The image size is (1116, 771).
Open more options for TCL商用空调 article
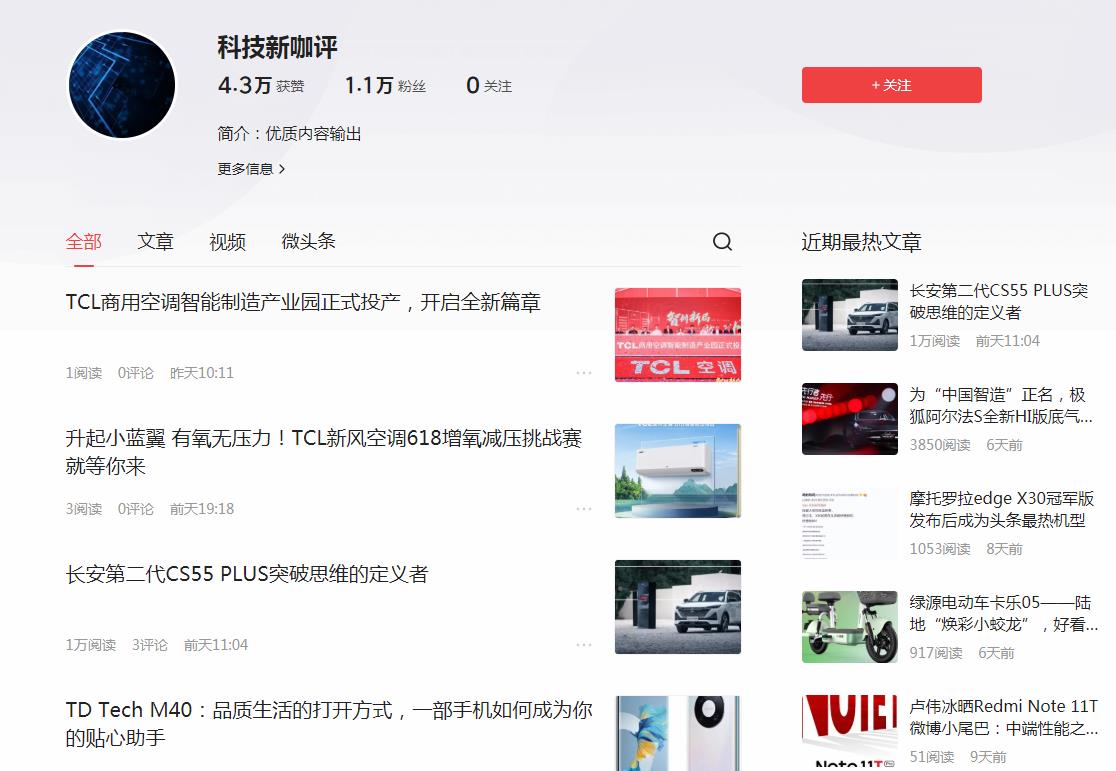point(584,373)
